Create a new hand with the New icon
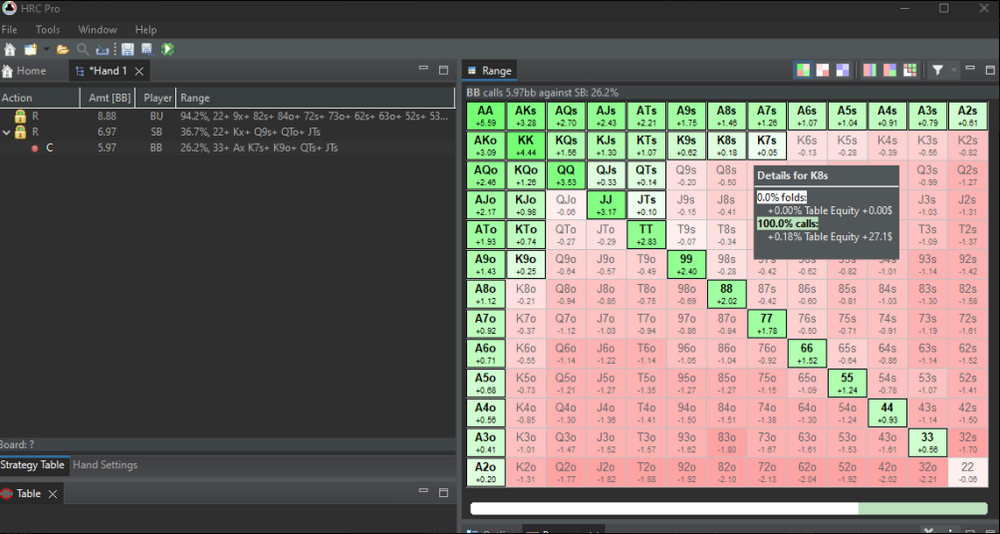Image resolution: width=1000 pixels, height=534 pixels. (x=30, y=49)
